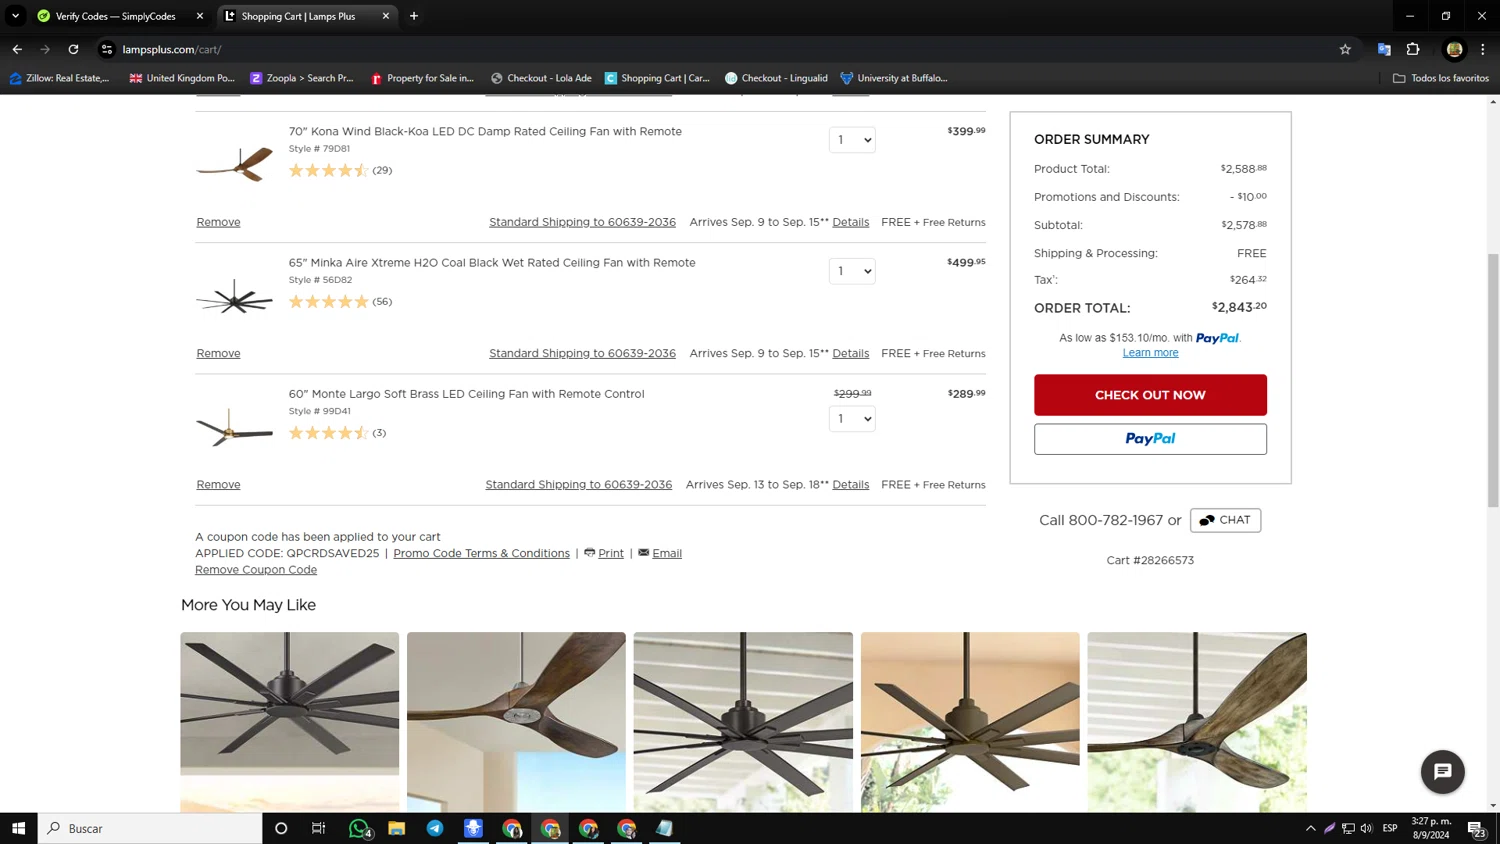1500x844 pixels.
Task: Click the browser back arrow
Action: tap(17, 49)
